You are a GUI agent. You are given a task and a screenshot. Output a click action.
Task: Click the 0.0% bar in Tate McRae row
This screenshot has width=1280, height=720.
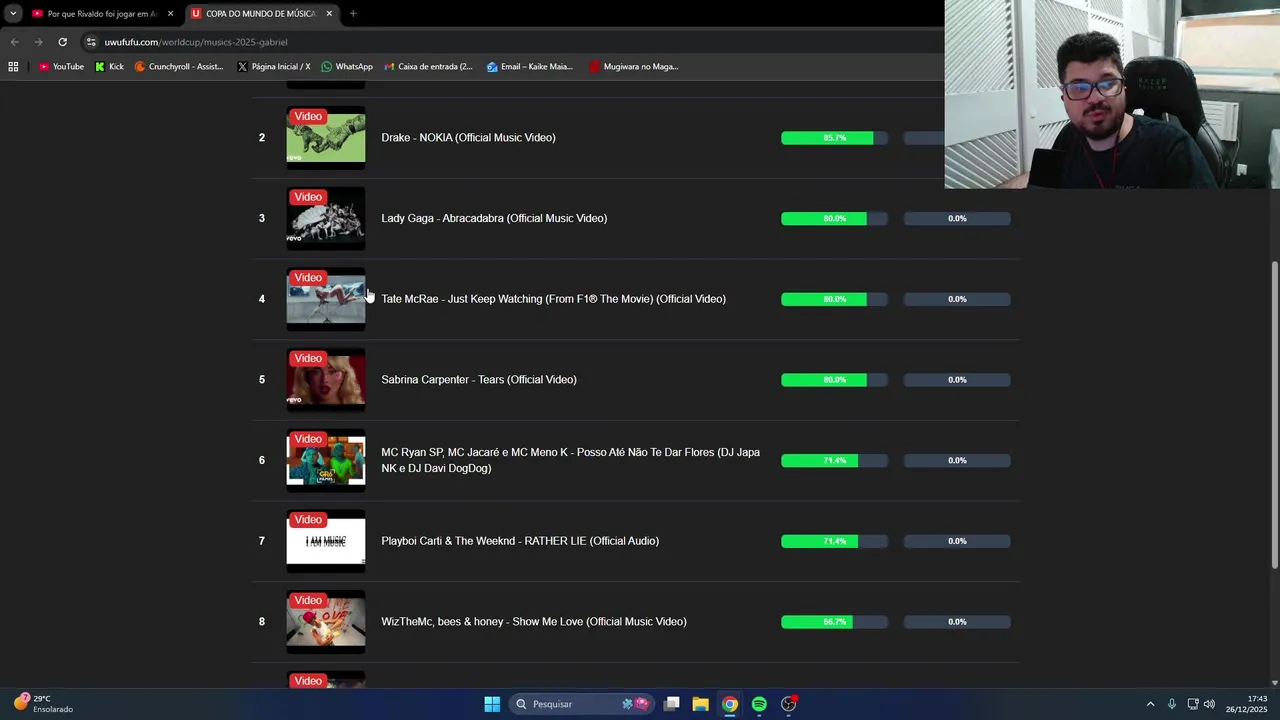[957, 299]
